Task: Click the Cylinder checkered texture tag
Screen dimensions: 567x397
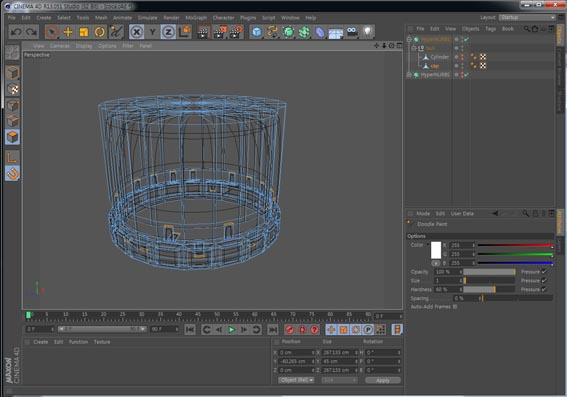Action: point(483,57)
